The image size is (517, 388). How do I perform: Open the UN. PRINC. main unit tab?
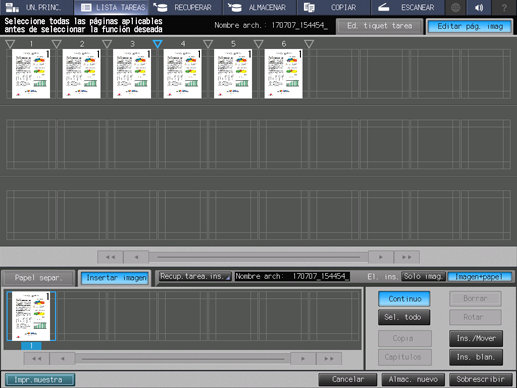[x=36, y=7]
